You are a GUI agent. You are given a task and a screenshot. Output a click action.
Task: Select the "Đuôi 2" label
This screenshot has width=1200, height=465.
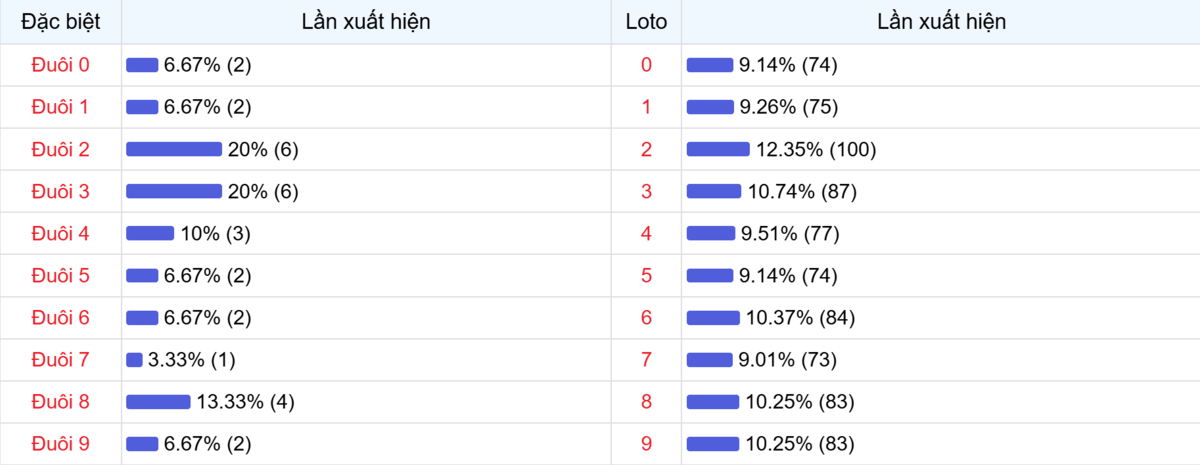click(x=60, y=149)
